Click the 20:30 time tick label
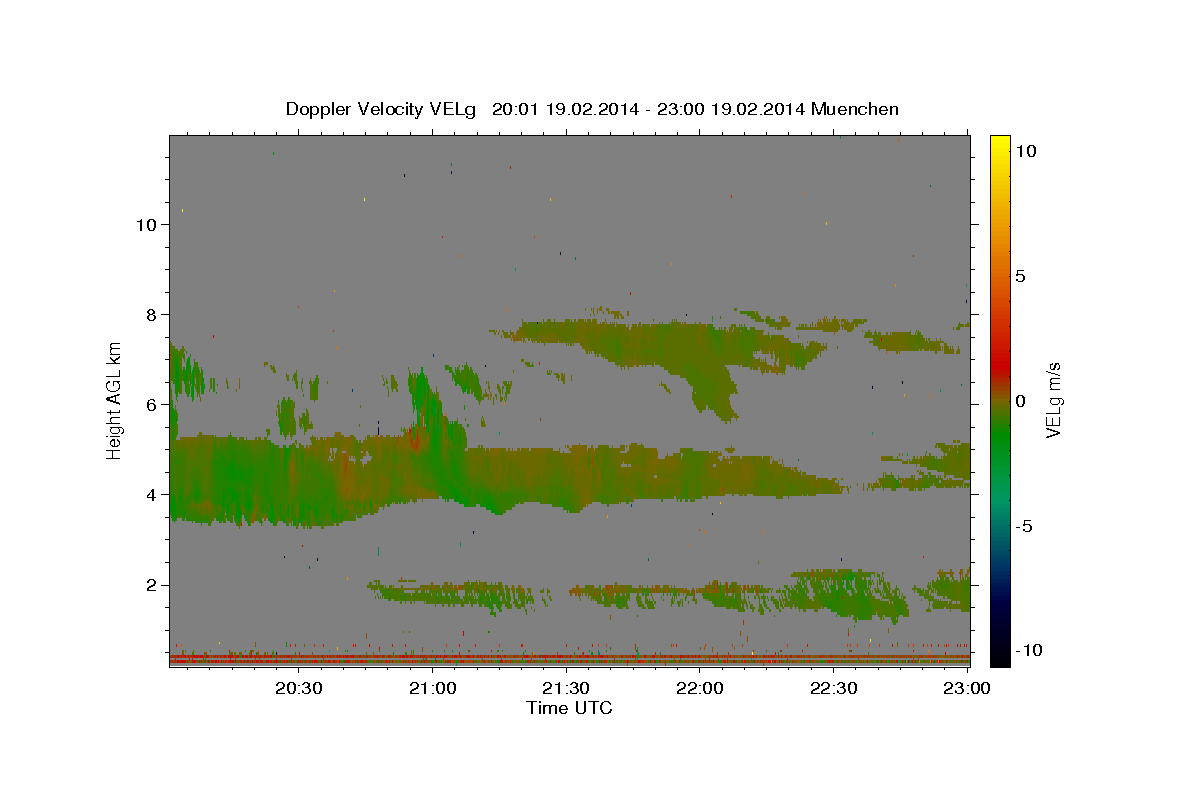This screenshot has width=1200, height=800. (298, 688)
